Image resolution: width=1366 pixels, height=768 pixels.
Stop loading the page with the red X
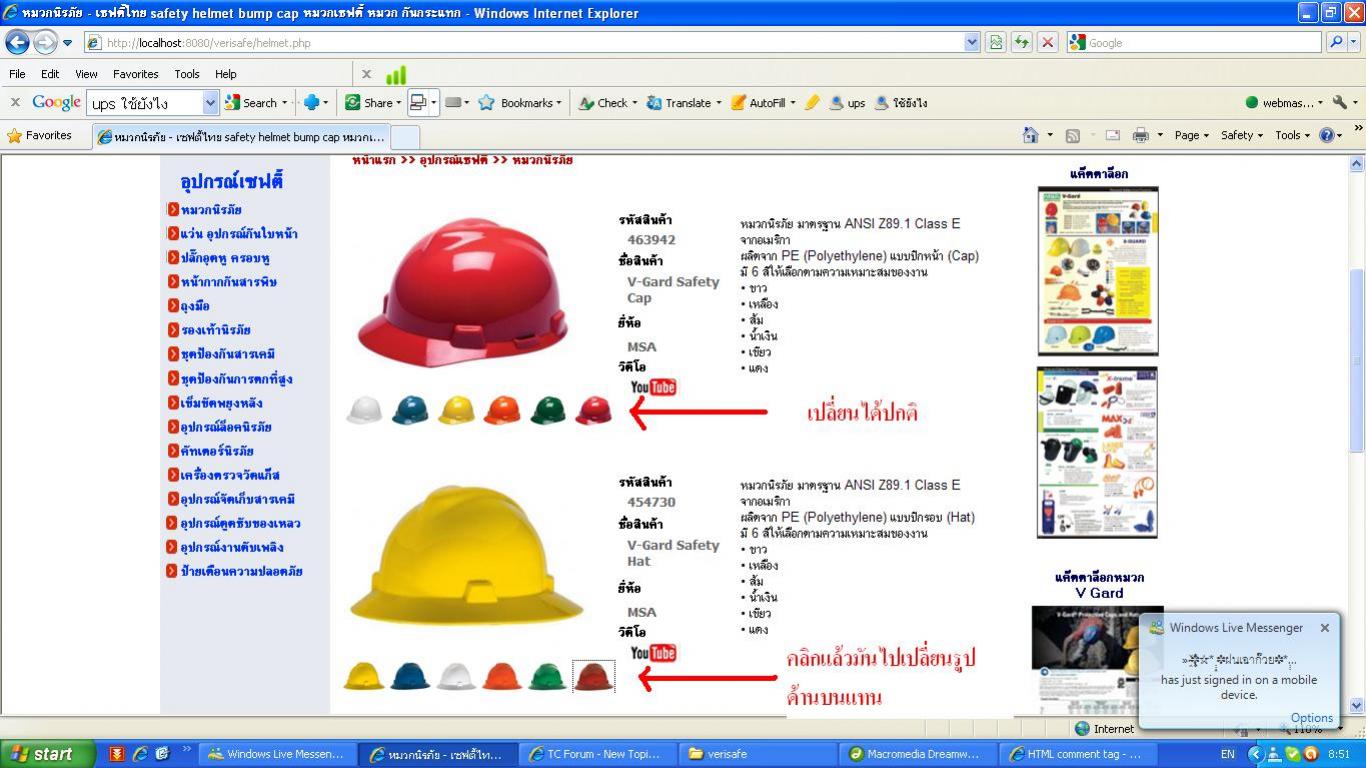coord(1047,42)
